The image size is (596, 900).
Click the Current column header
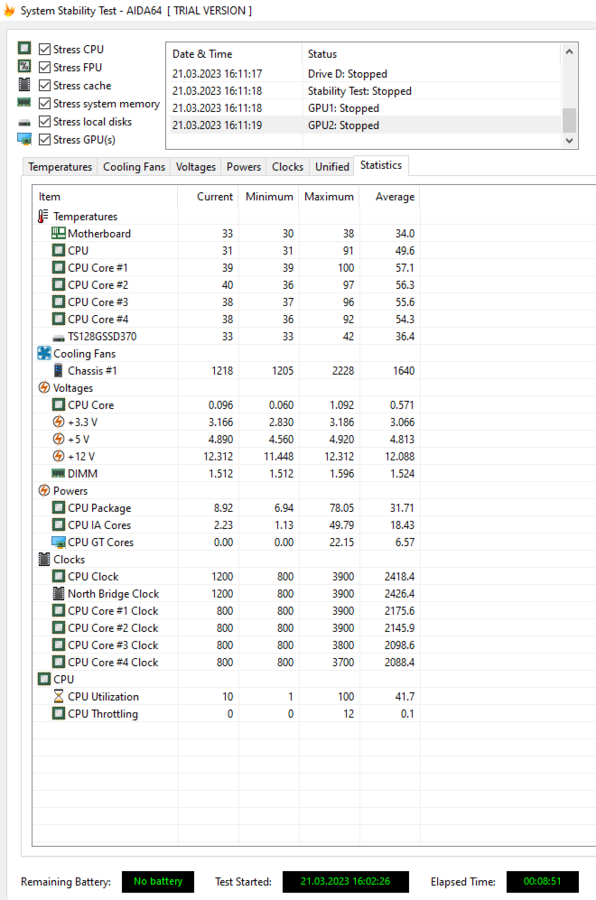[208, 196]
